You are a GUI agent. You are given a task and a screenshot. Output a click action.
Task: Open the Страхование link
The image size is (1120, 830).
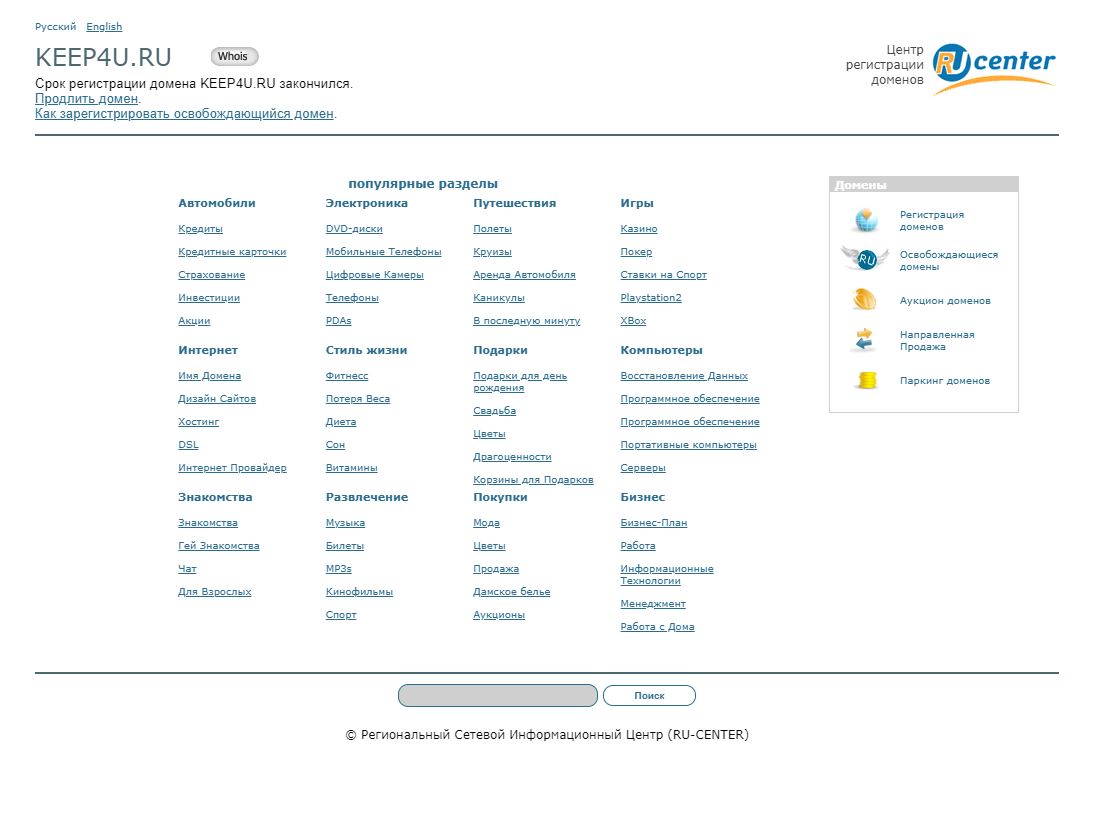pos(211,274)
